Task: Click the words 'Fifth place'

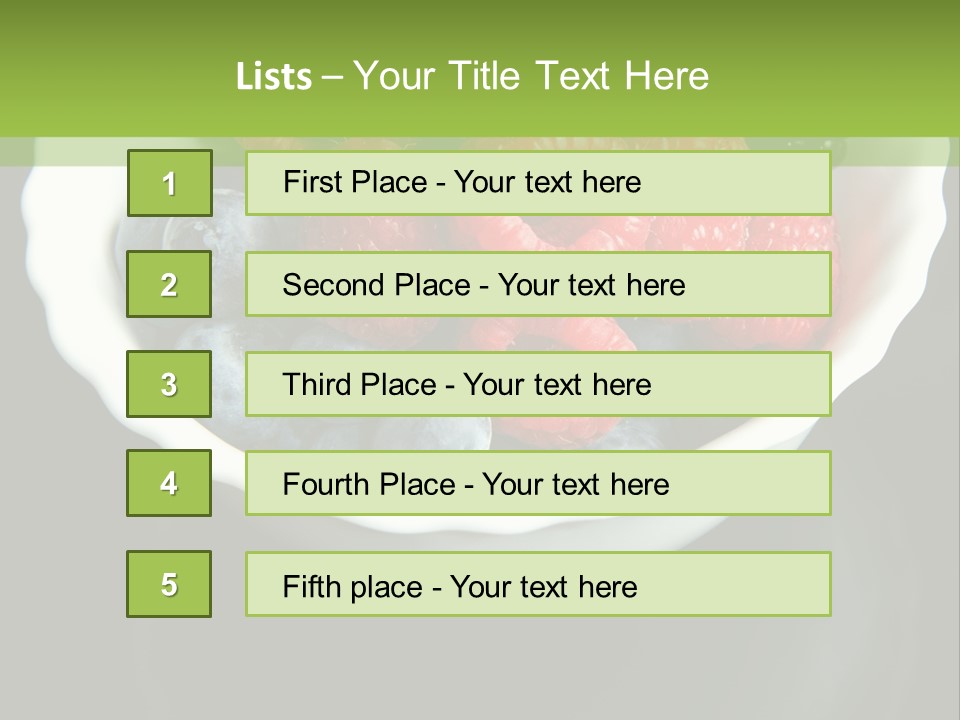Action: (353, 587)
